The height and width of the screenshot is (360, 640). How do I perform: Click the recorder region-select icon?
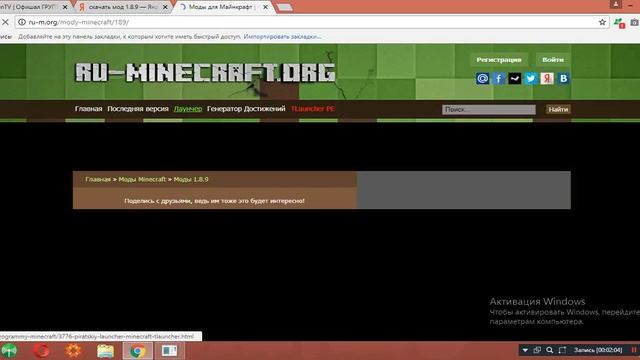(562, 350)
